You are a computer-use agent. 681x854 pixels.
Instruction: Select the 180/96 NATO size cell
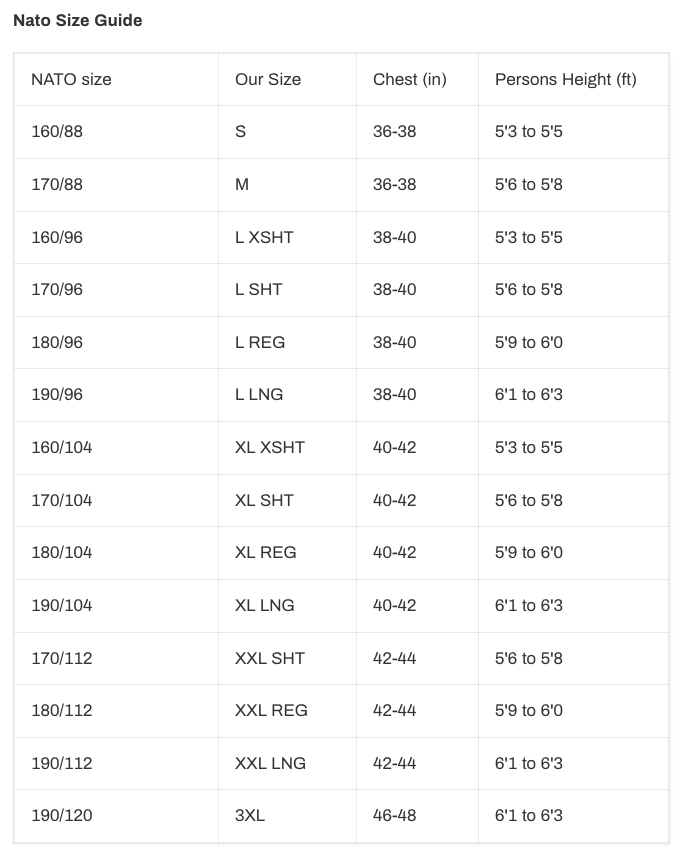(x=57, y=342)
